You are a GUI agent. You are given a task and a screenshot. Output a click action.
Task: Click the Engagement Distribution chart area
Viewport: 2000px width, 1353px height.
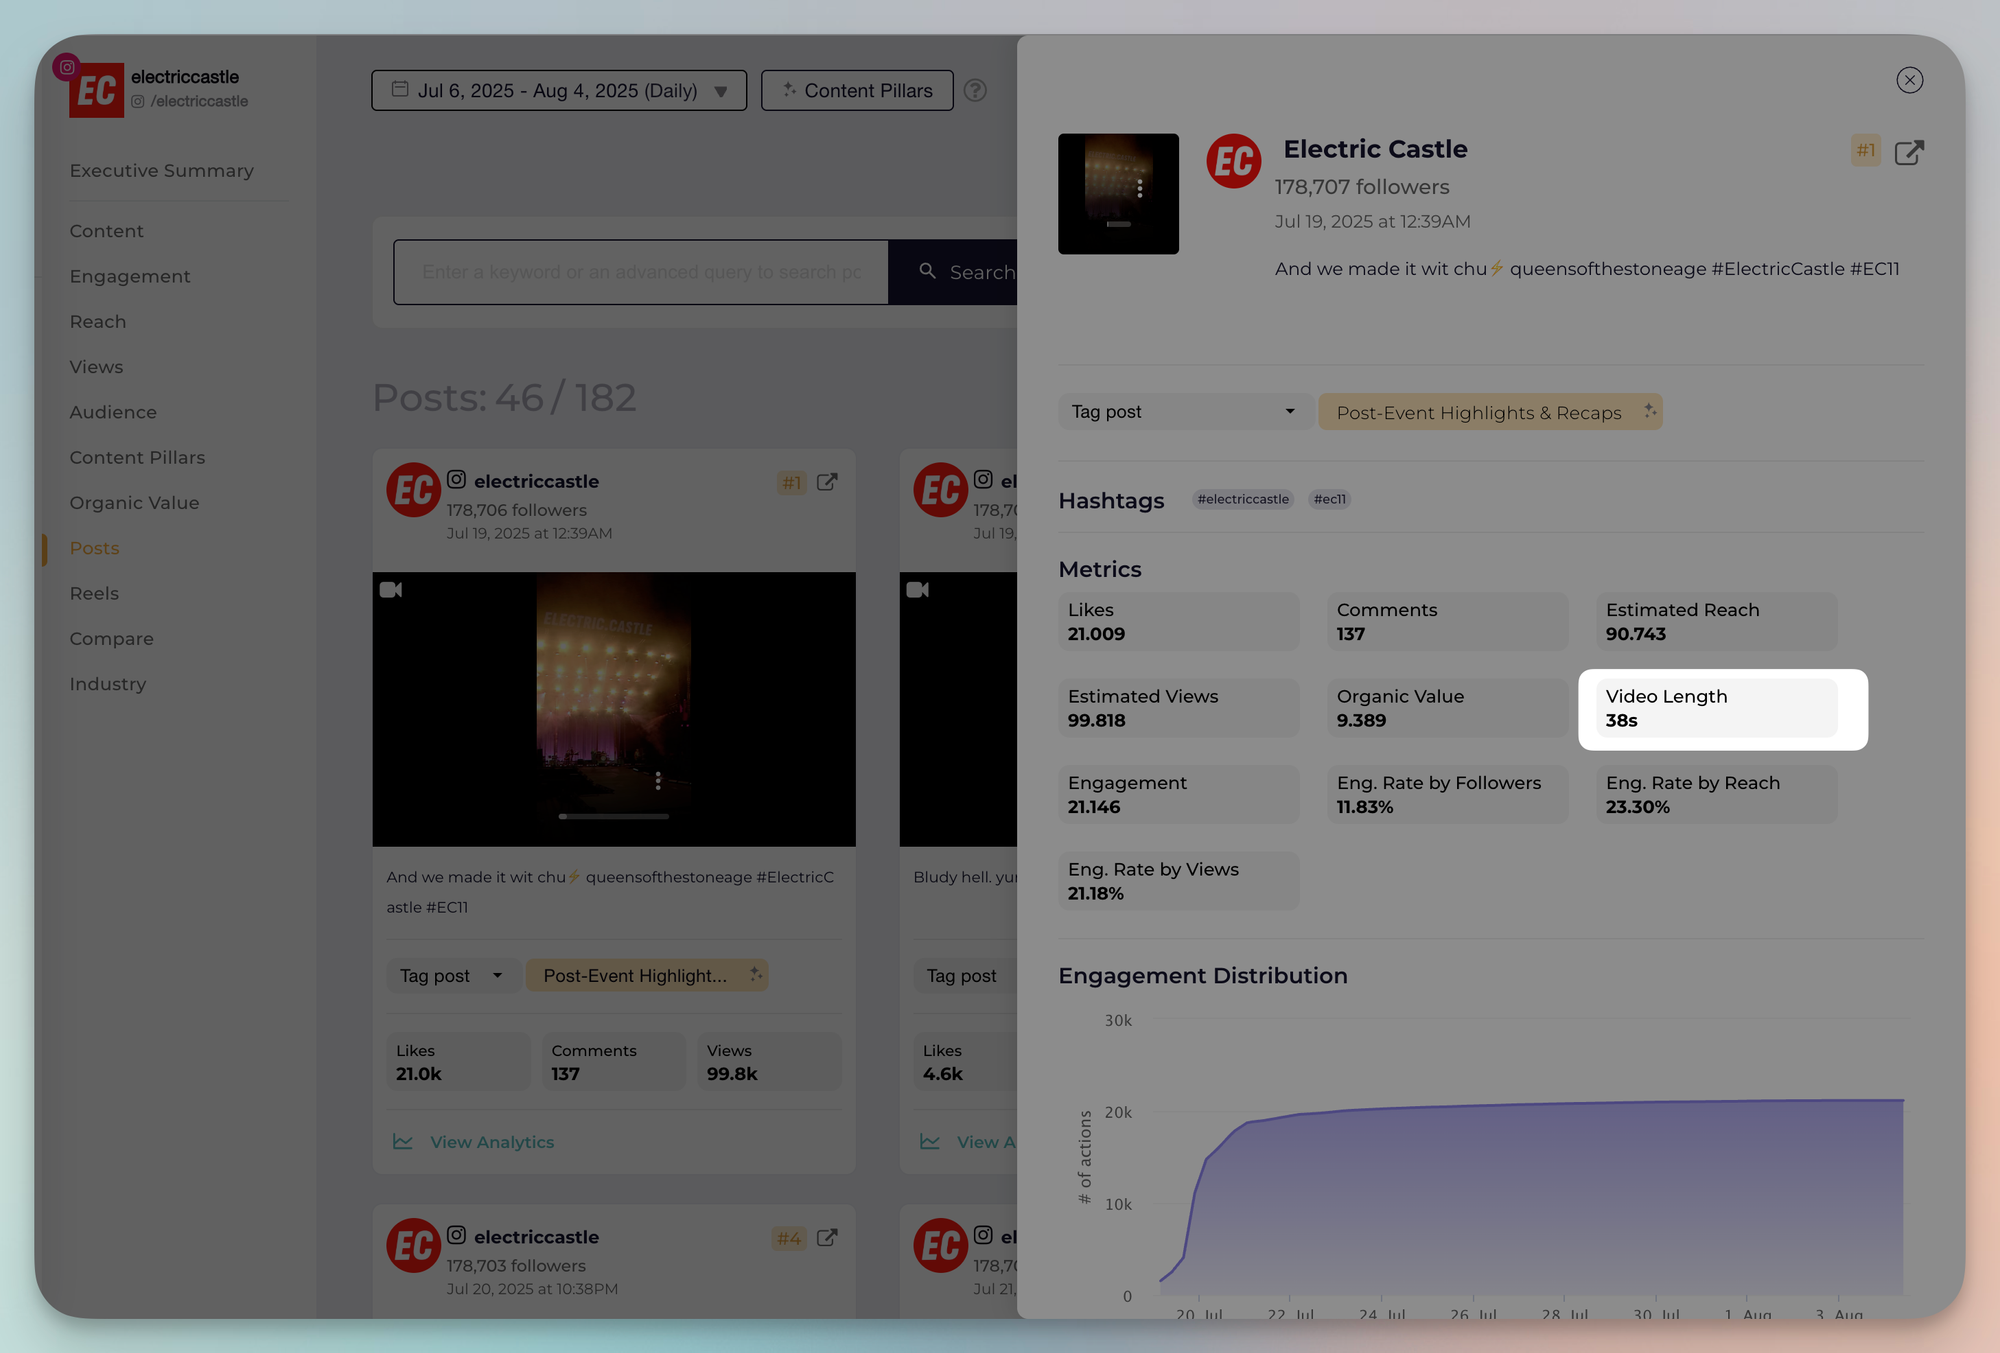tap(1530, 1158)
